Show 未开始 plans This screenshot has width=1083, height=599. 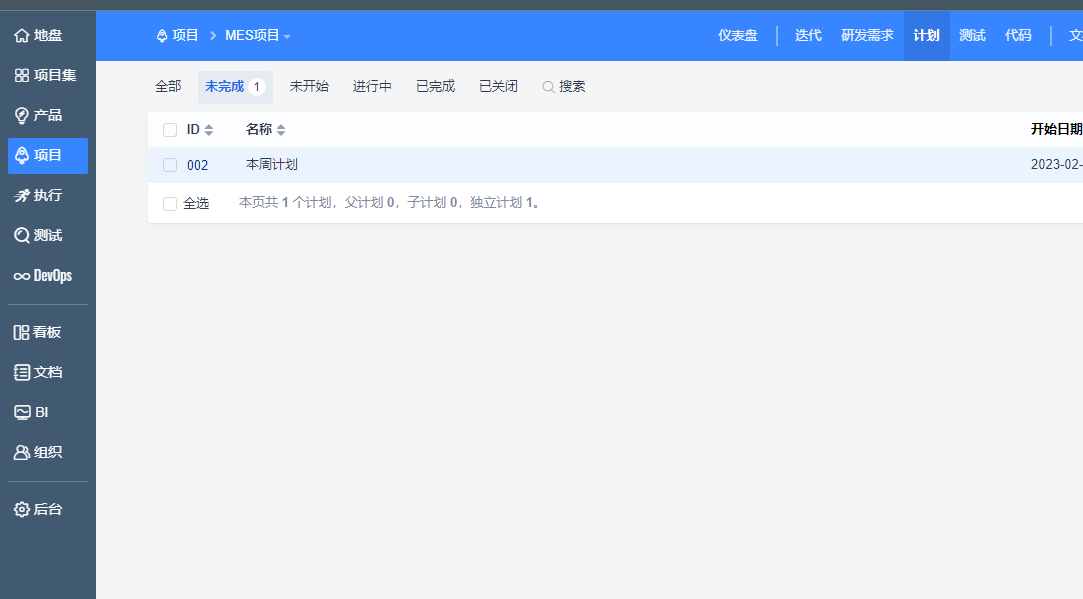click(309, 87)
